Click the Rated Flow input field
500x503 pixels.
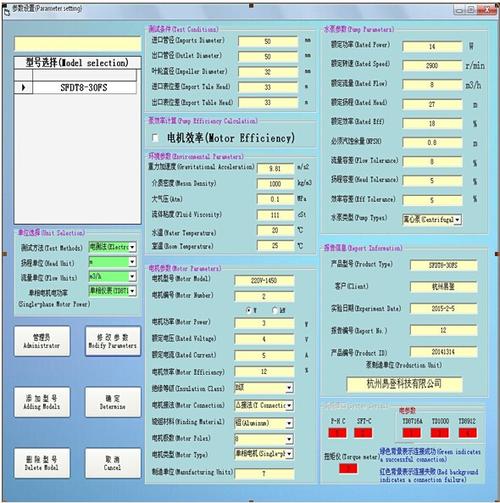point(432,85)
